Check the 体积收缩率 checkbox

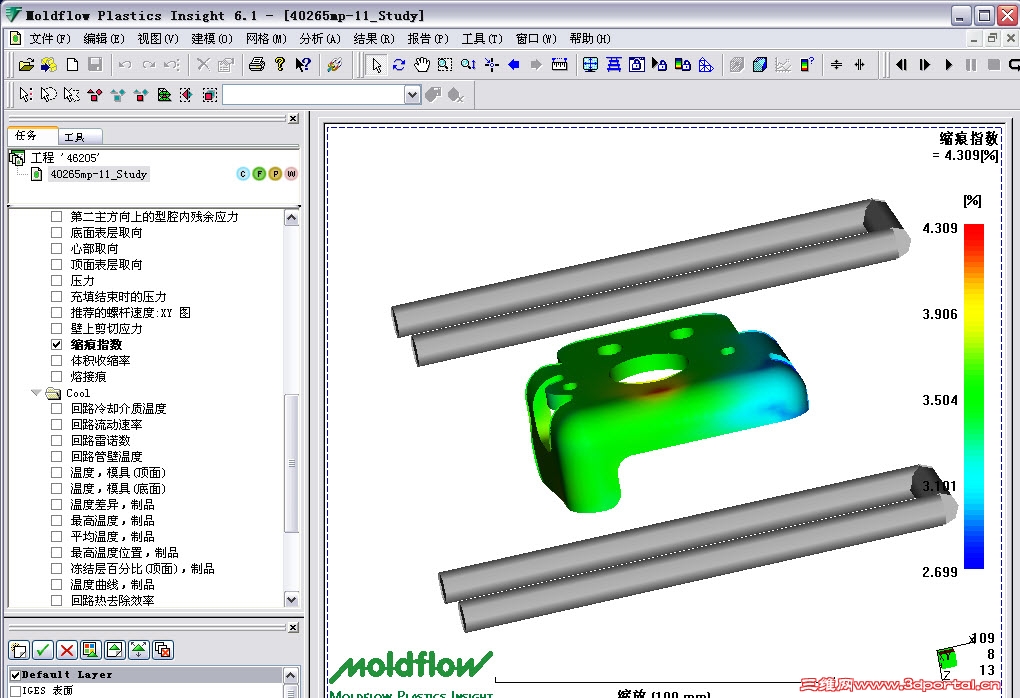pos(57,360)
